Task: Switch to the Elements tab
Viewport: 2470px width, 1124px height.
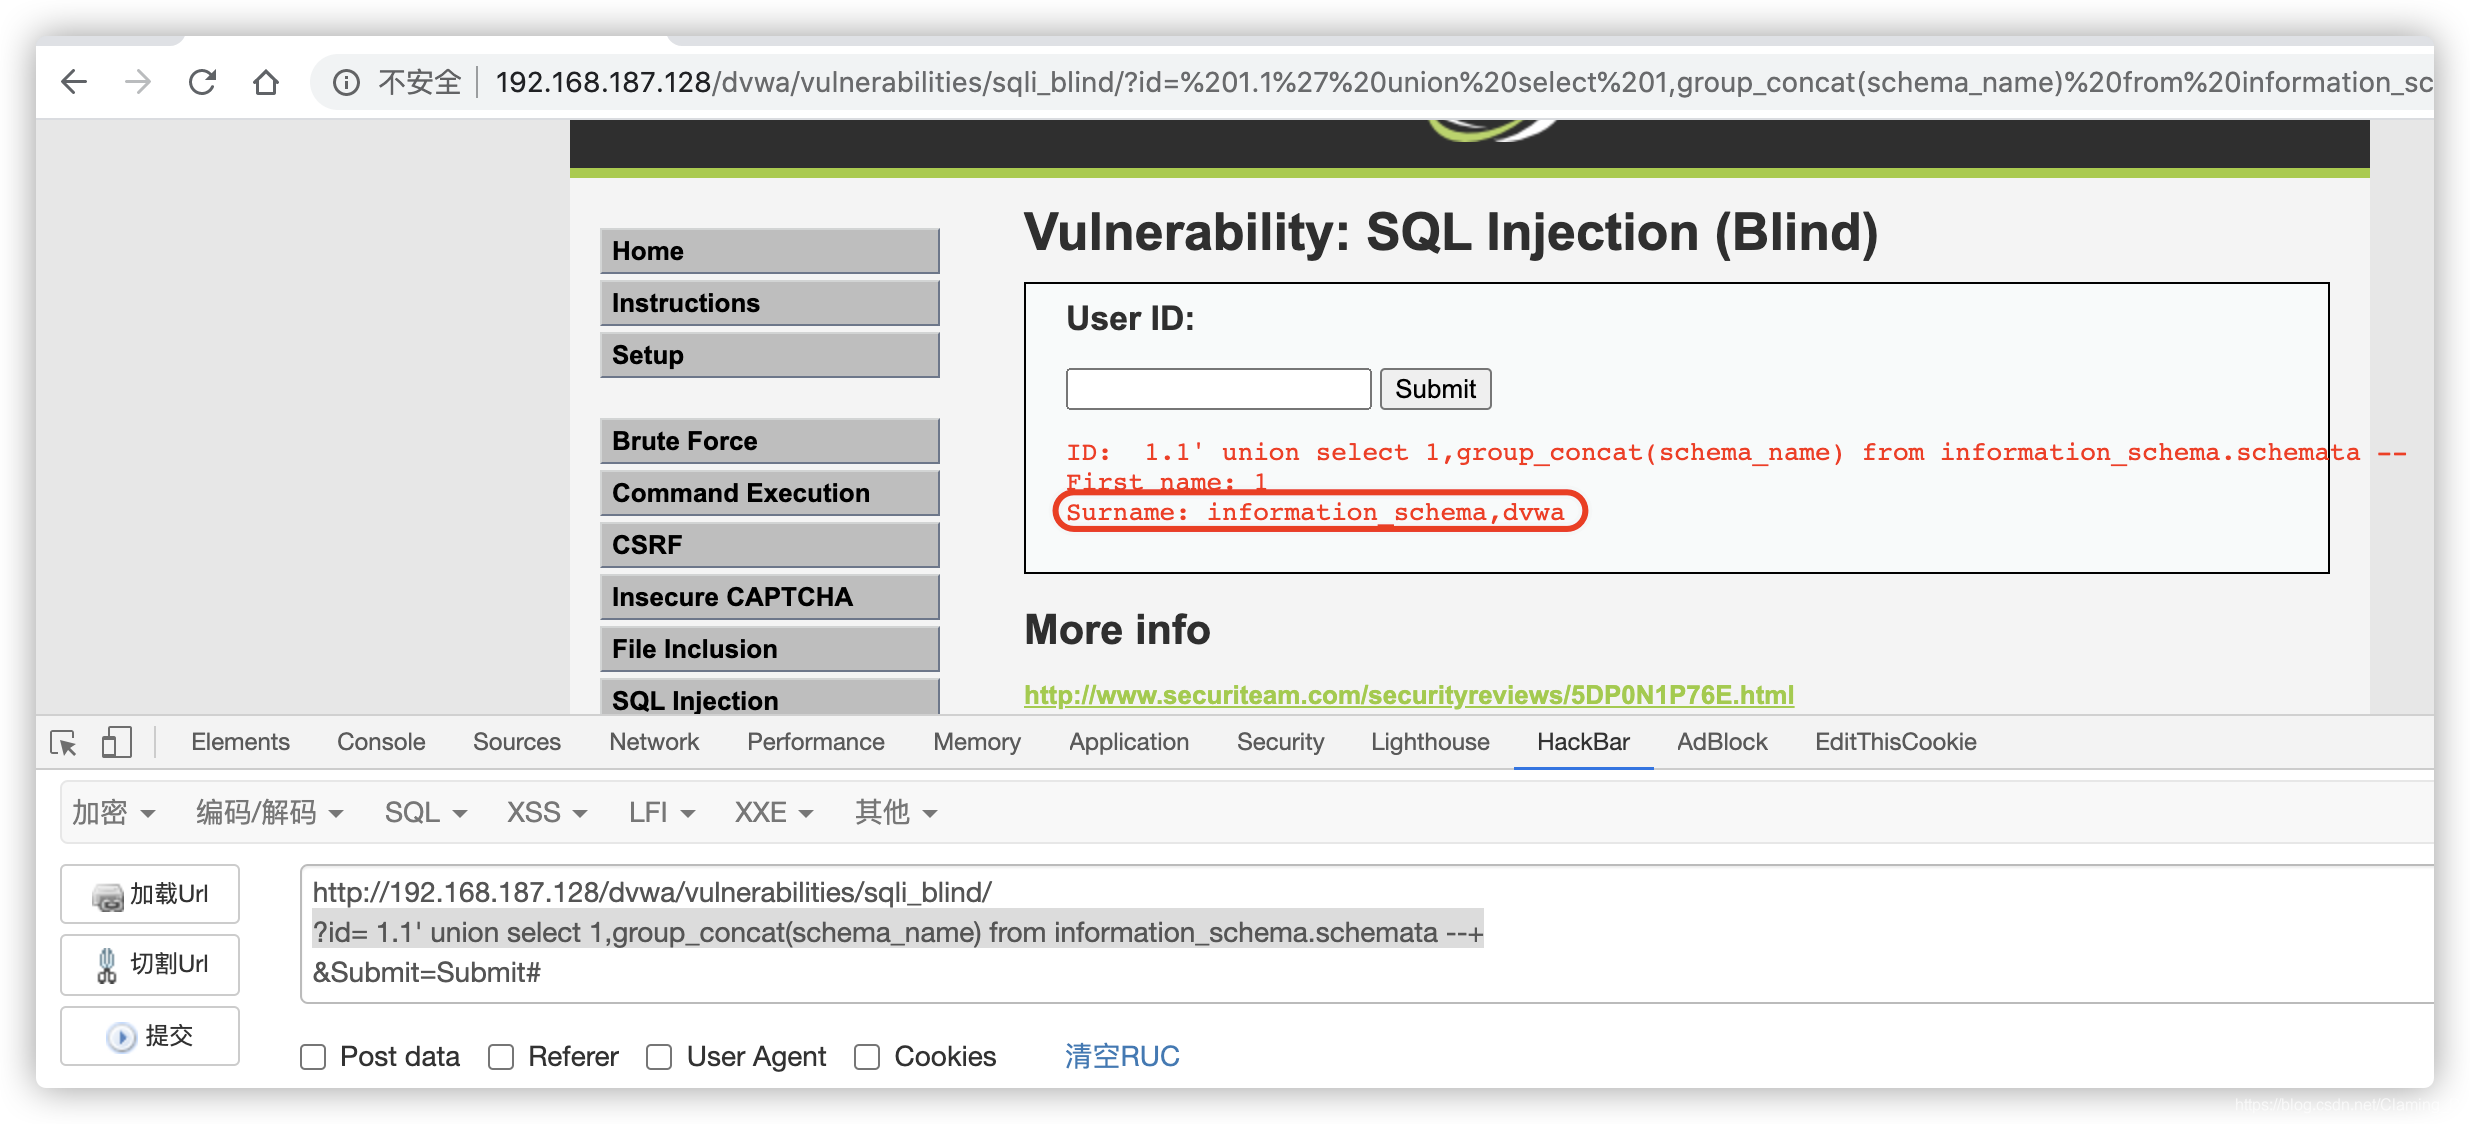Action: point(240,742)
